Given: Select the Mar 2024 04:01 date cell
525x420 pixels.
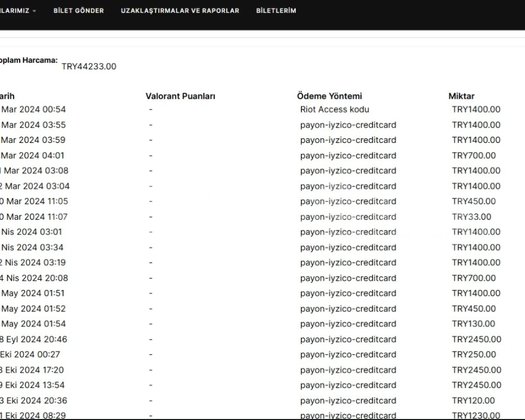Looking at the screenshot, I should [x=32, y=155].
